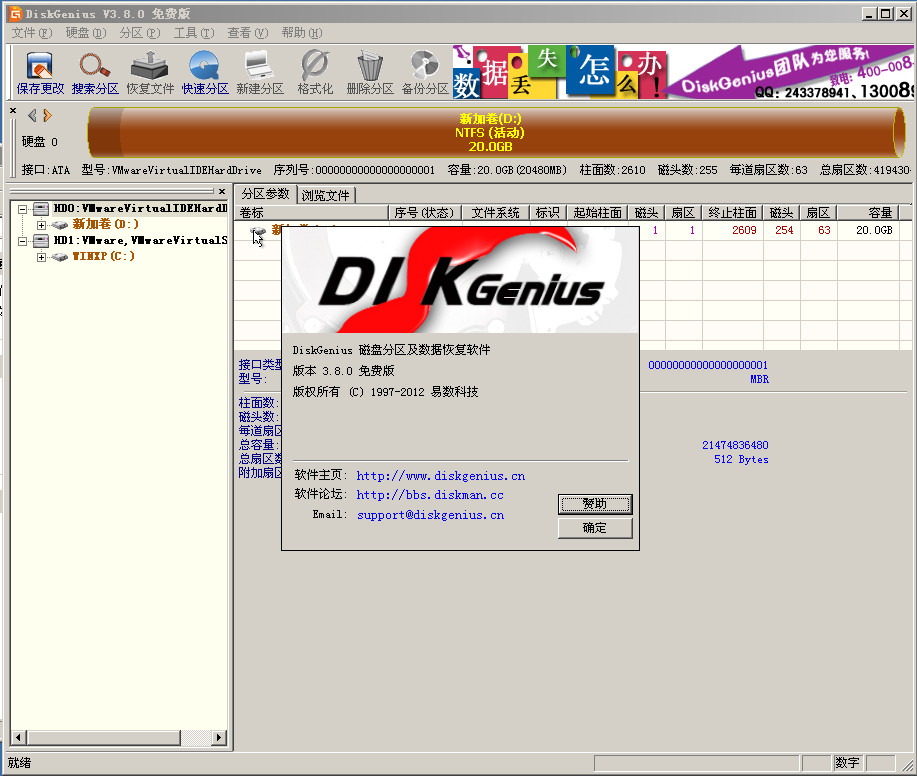The height and width of the screenshot is (776, 917).
Task: Open the http://www.diskgenius.cn homepage link
Action: pyautogui.click(x=441, y=476)
